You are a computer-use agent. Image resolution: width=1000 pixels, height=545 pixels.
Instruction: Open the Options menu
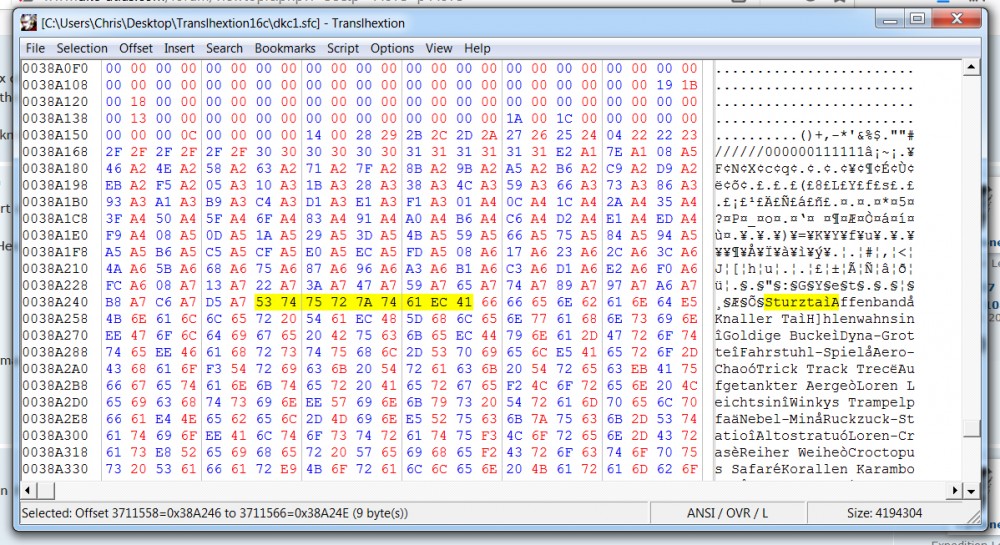point(392,48)
